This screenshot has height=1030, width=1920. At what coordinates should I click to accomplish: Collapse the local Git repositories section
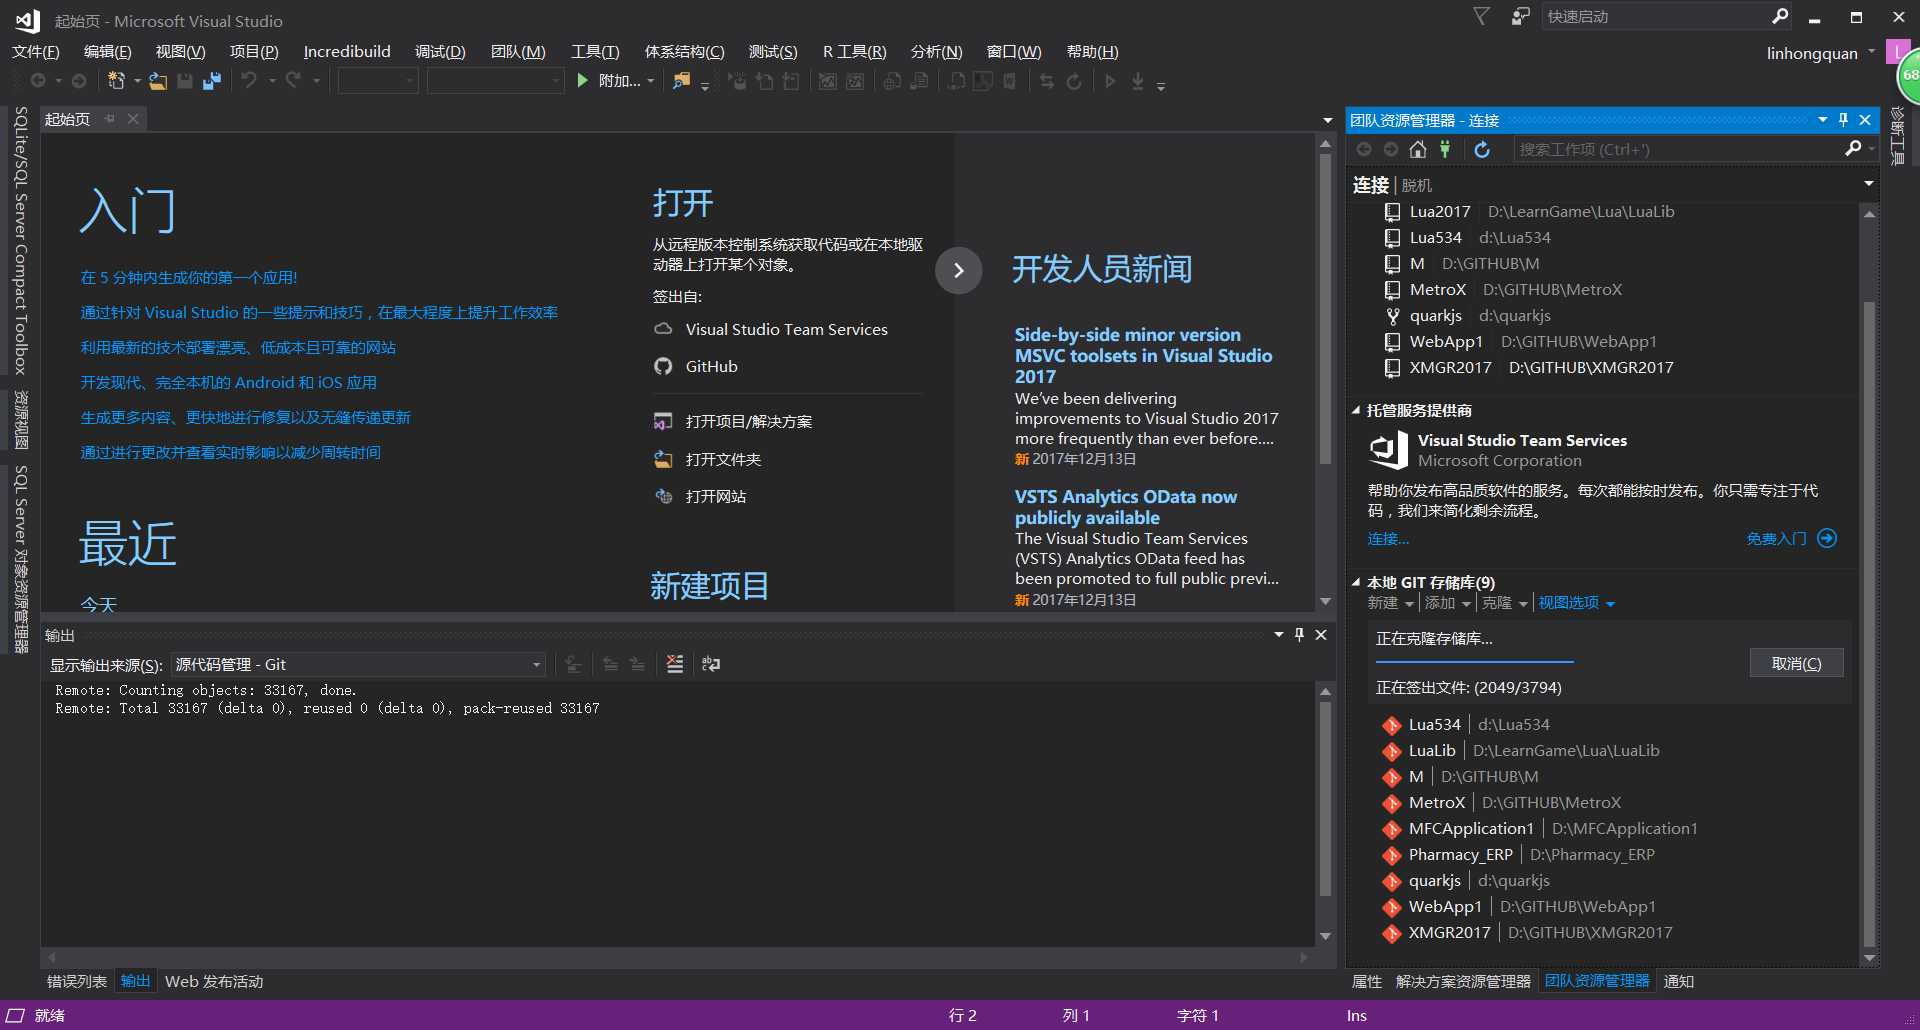pyautogui.click(x=1356, y=582)
